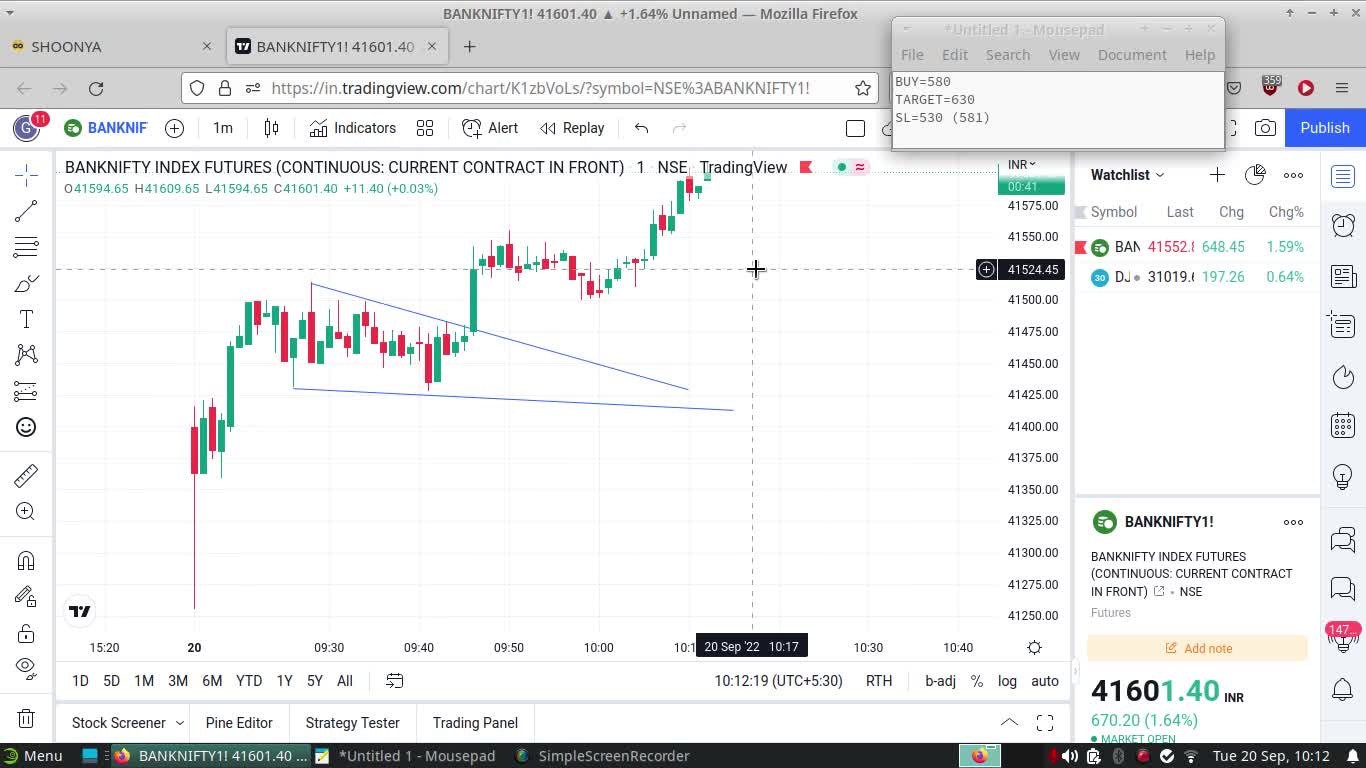This screenshot has width=1366, height=768.
Task: Select the crosshair cursor tool
Action: (26, 175)
